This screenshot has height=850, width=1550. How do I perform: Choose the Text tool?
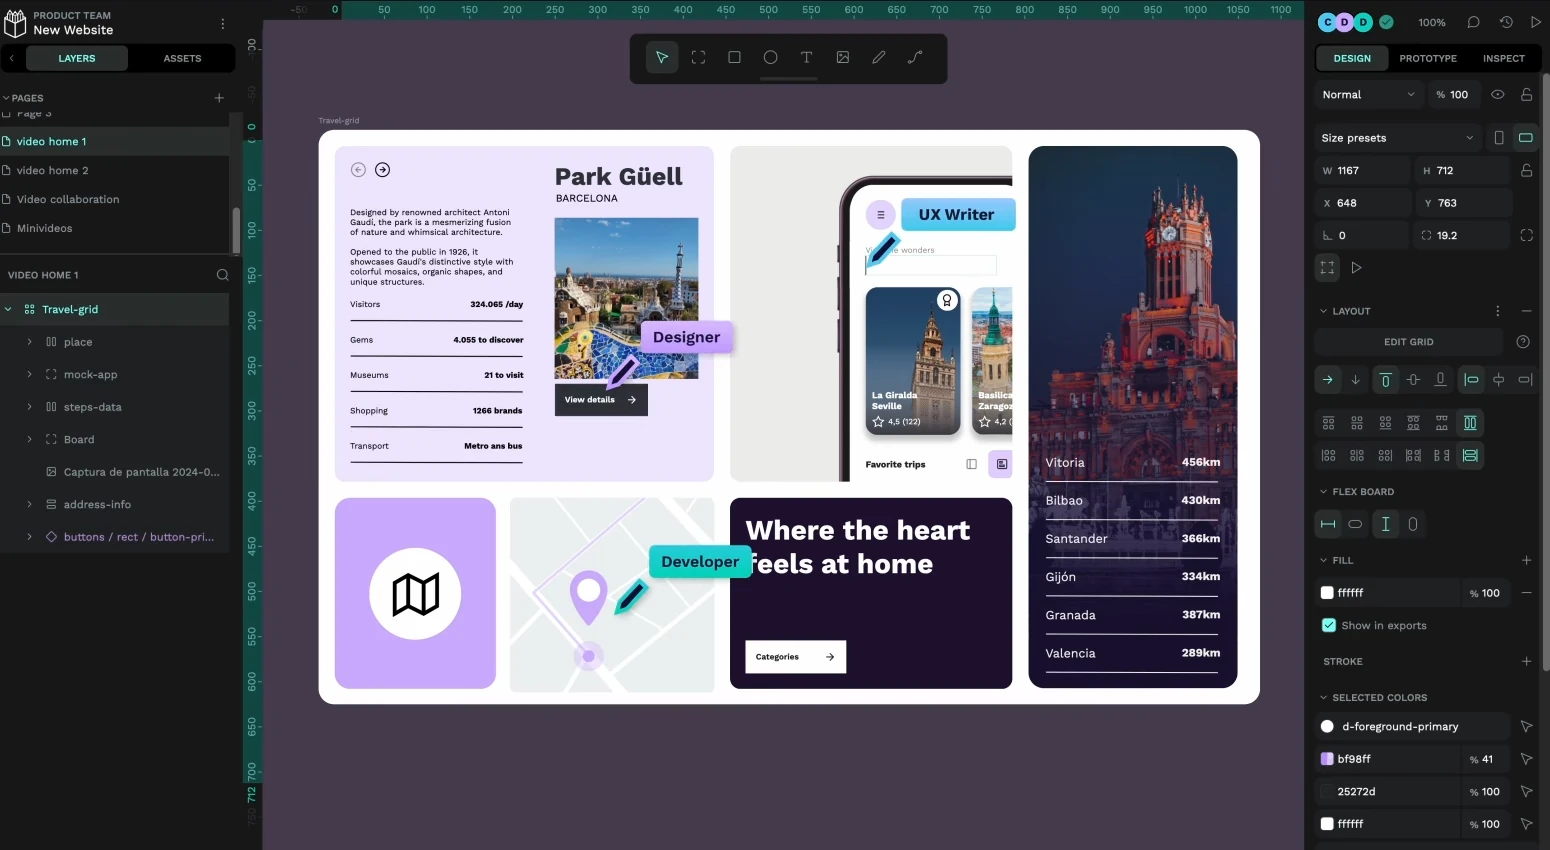pyautogui.click(x=806, y=58)
